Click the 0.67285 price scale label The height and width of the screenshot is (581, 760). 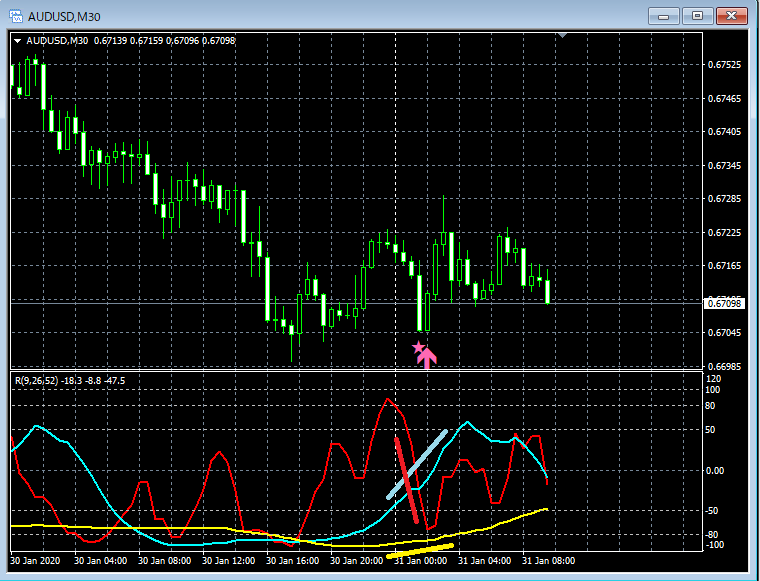(724, 199)
